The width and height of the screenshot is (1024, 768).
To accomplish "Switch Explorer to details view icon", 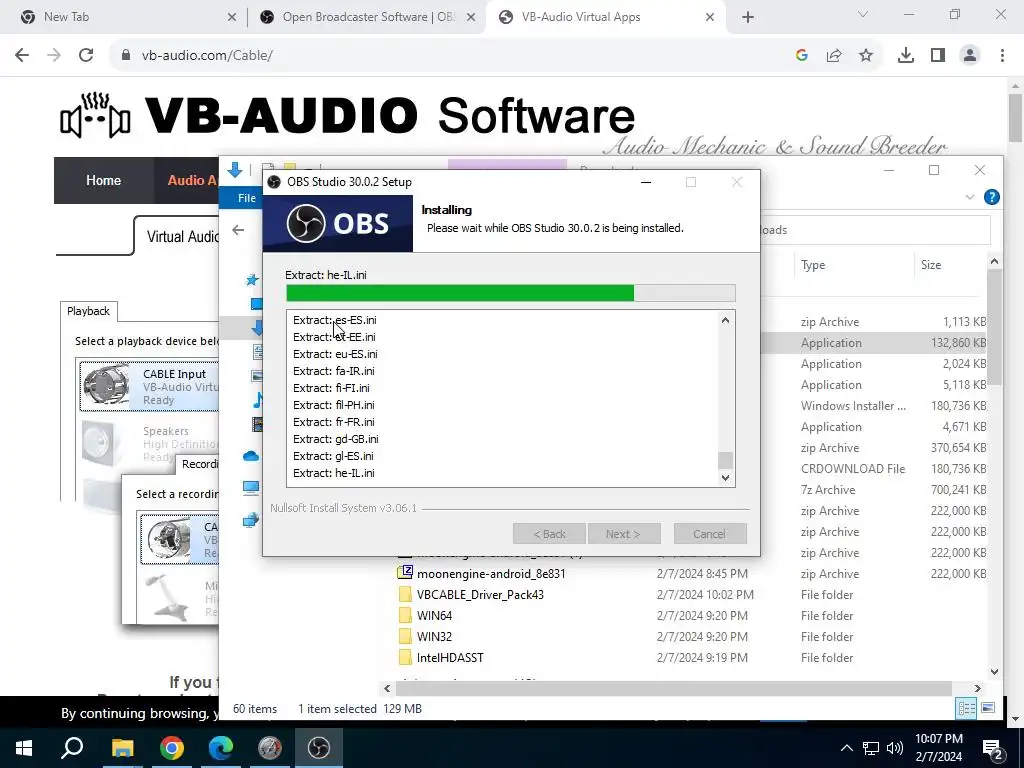I will (x=967, y=708).
